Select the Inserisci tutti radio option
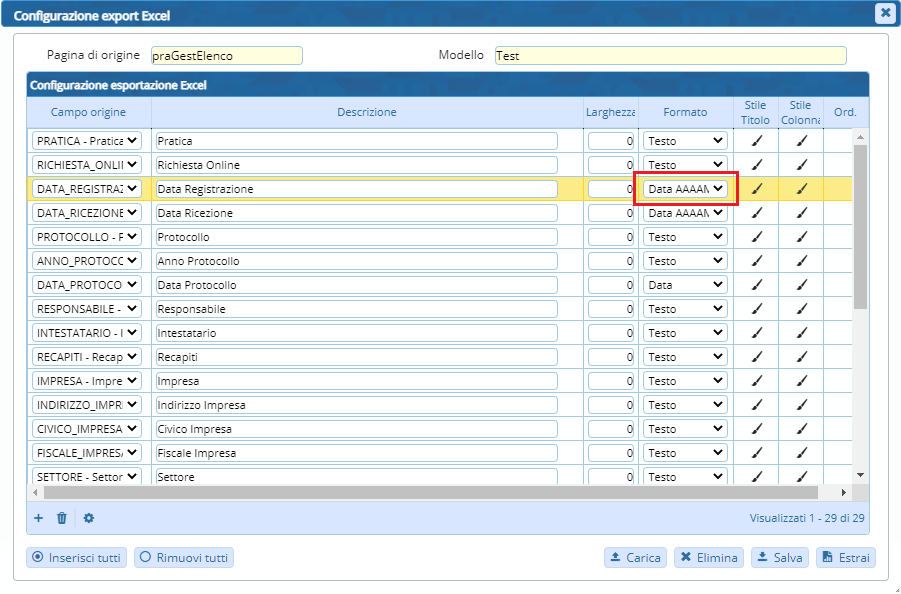Viewport: 901px width, 594px height. tap(77, 558)
